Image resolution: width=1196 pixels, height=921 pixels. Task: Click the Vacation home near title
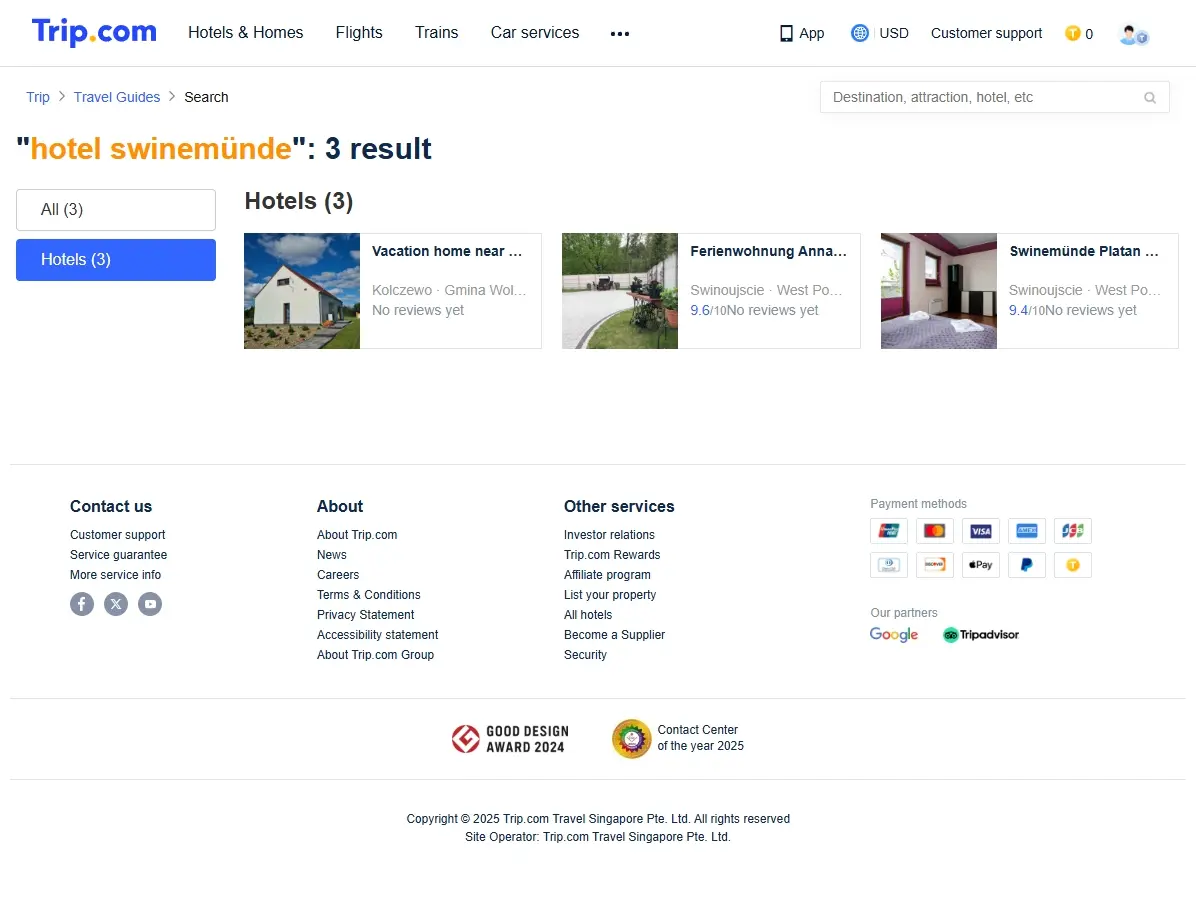(x=447, y=252)
